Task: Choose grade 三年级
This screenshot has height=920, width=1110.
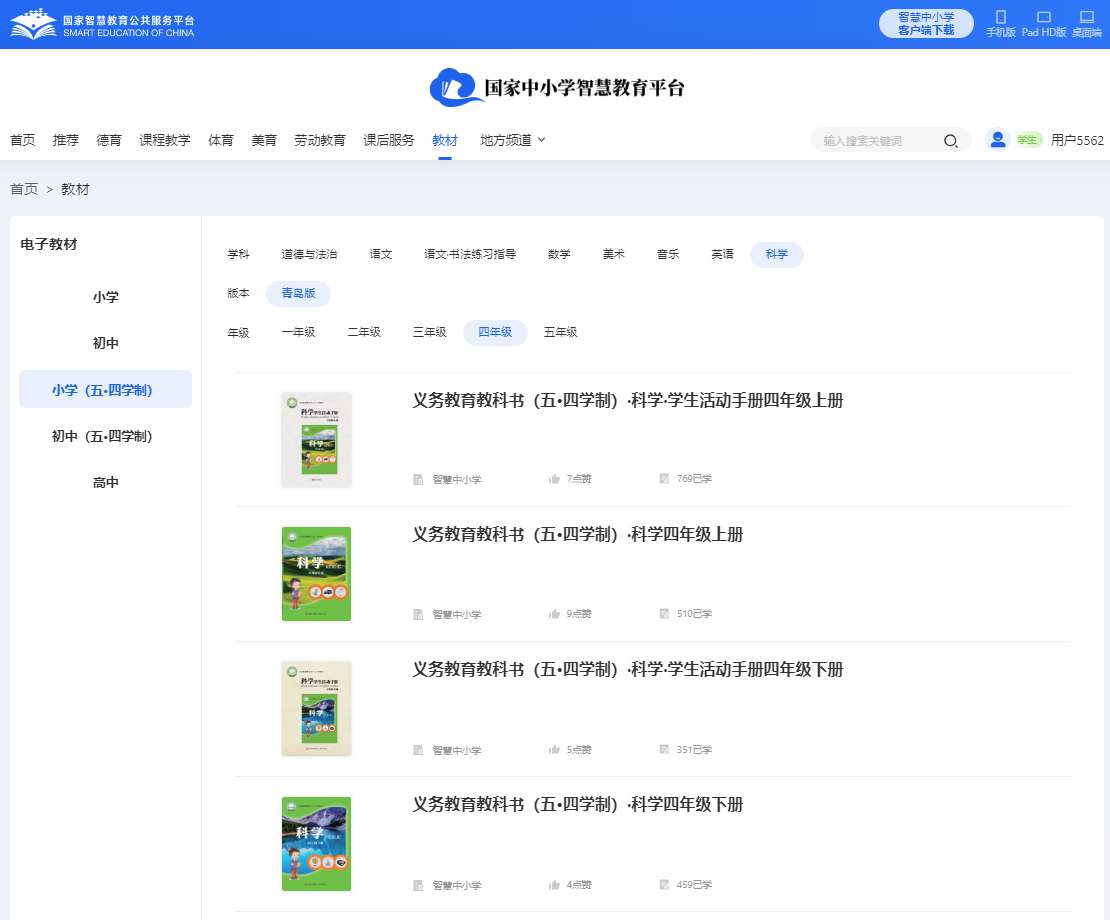Action: 430,332
